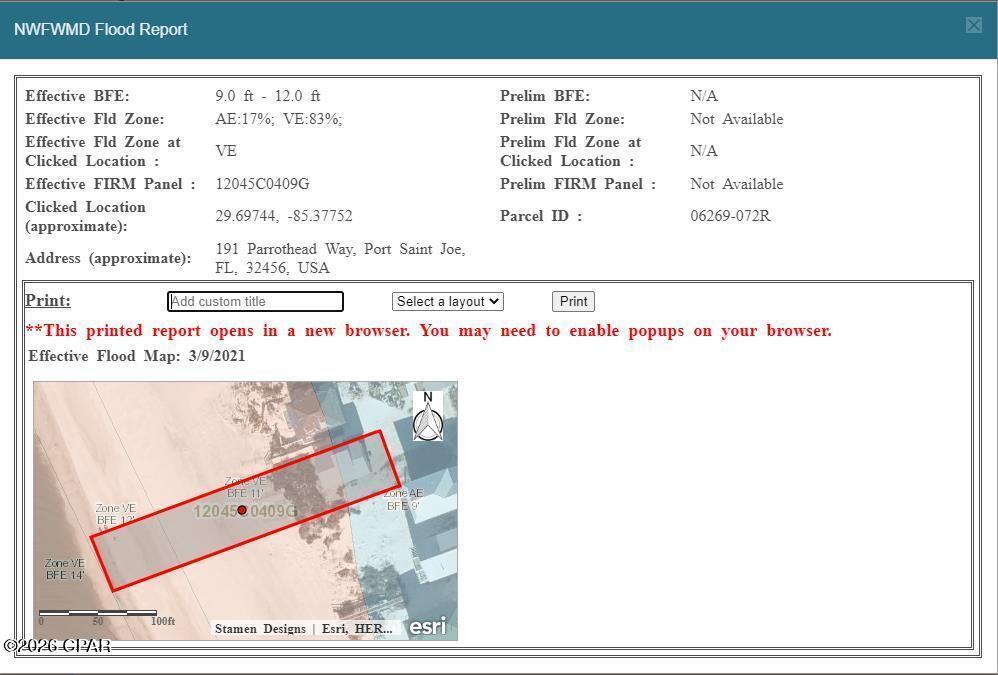Click the 2026 CPAR copyright text
Image resolution: width=998 pixels, height=675 pixels.
(55, 645)
